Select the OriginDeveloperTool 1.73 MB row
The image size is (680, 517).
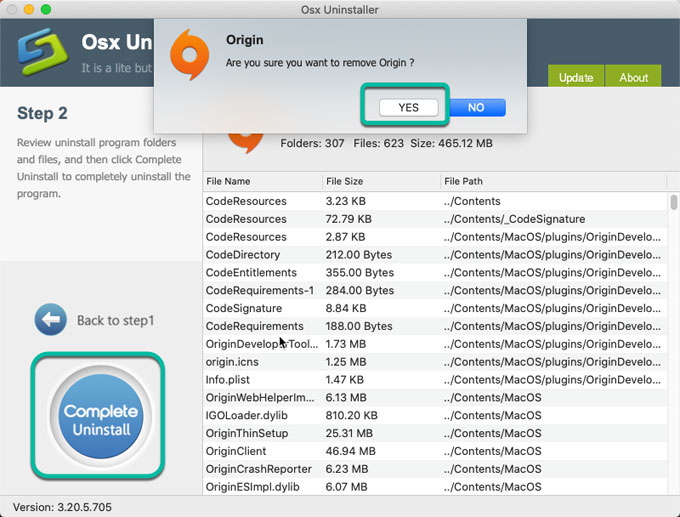coord(435,344)
